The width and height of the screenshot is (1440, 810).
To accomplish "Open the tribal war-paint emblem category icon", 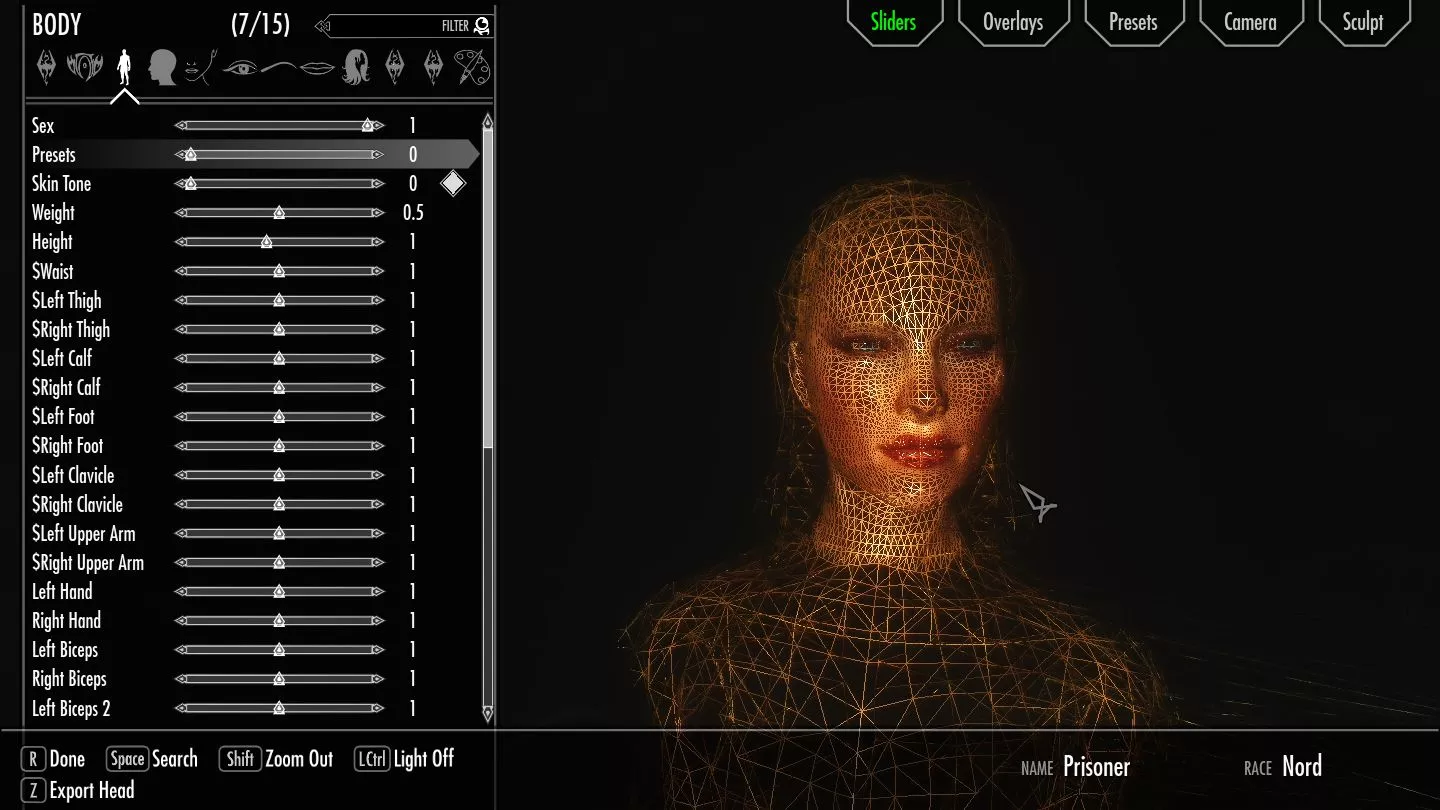I will [x=85, y=68].
